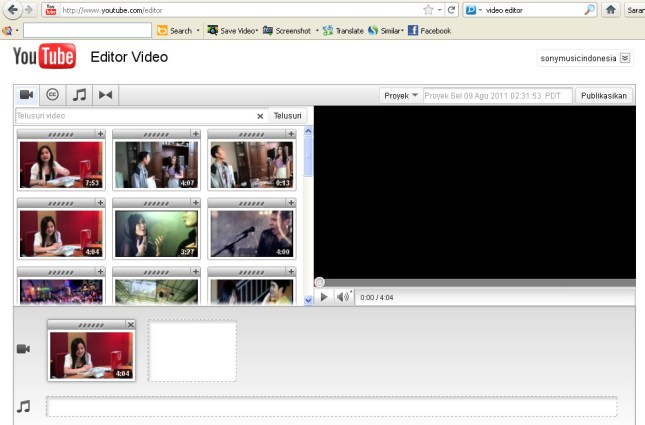Add the 4:07 video using its plus
Viewport: 645px width, 425px height.
point(194,133)
